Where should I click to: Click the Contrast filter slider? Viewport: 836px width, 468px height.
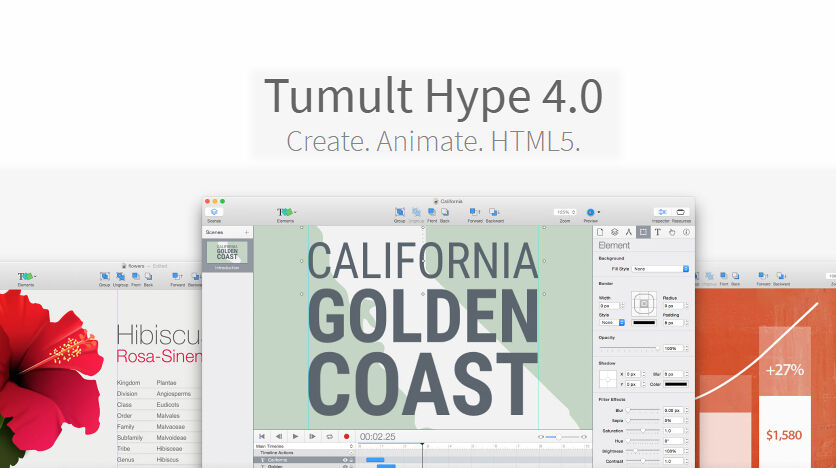coord(644,461)
